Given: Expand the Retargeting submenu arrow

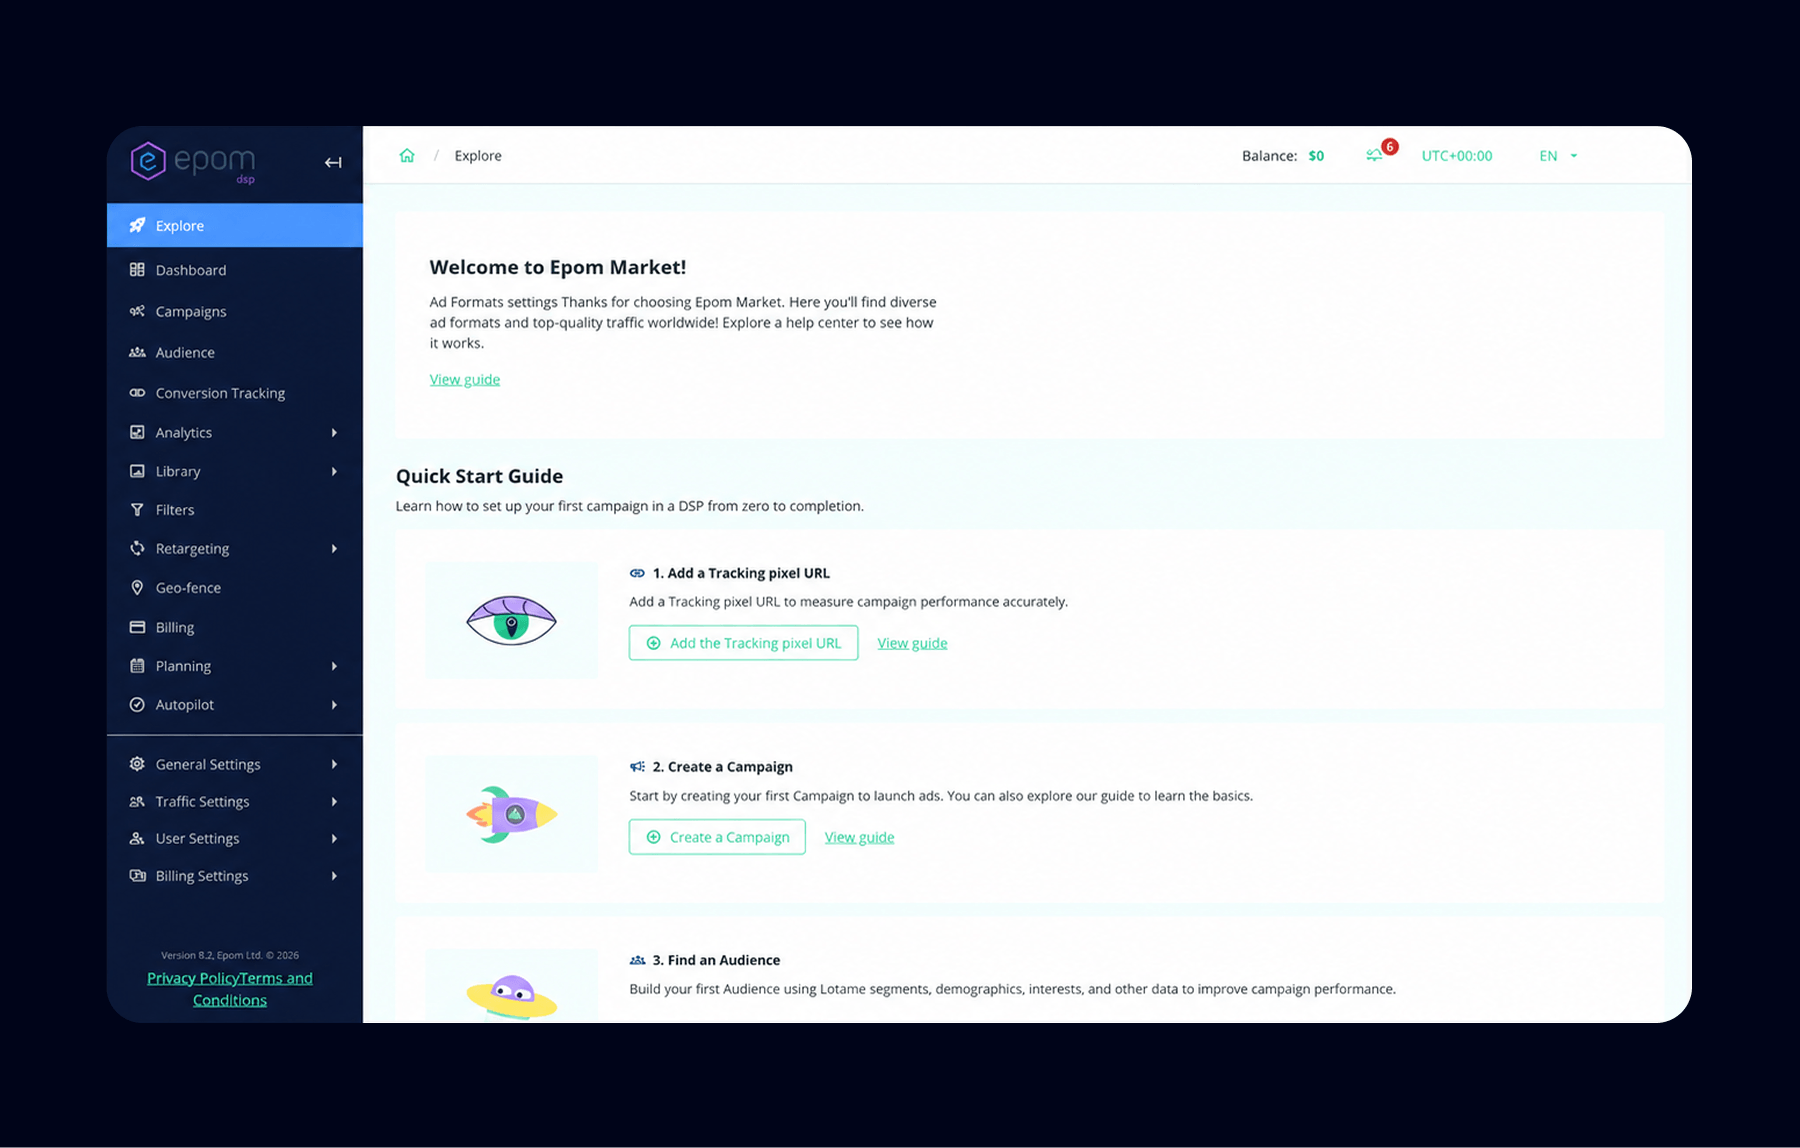Looking at the screenshot, I should point(334,549).
